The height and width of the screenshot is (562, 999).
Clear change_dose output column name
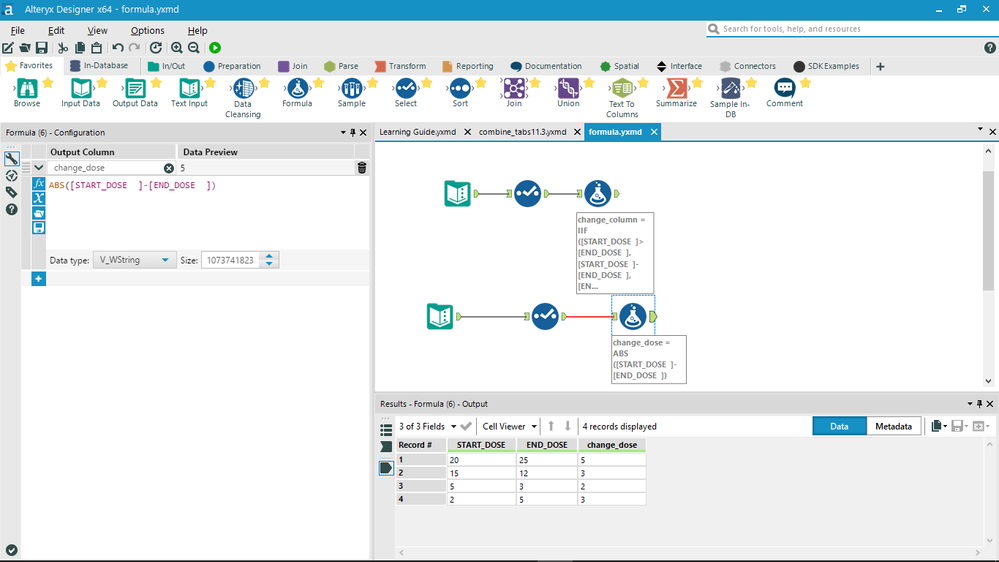(168, 168)
